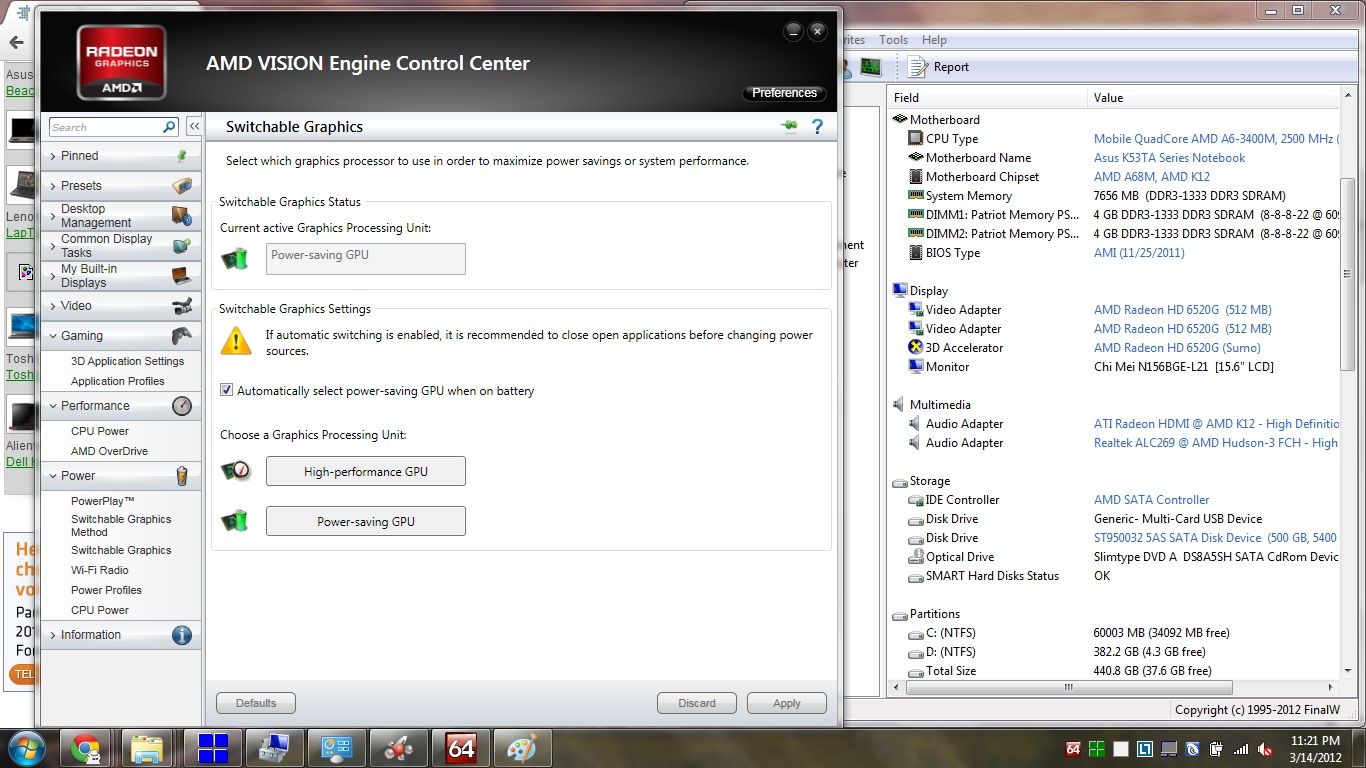
Task: Open Paint palette icon in taskbar
Action: tap(522, 748)
